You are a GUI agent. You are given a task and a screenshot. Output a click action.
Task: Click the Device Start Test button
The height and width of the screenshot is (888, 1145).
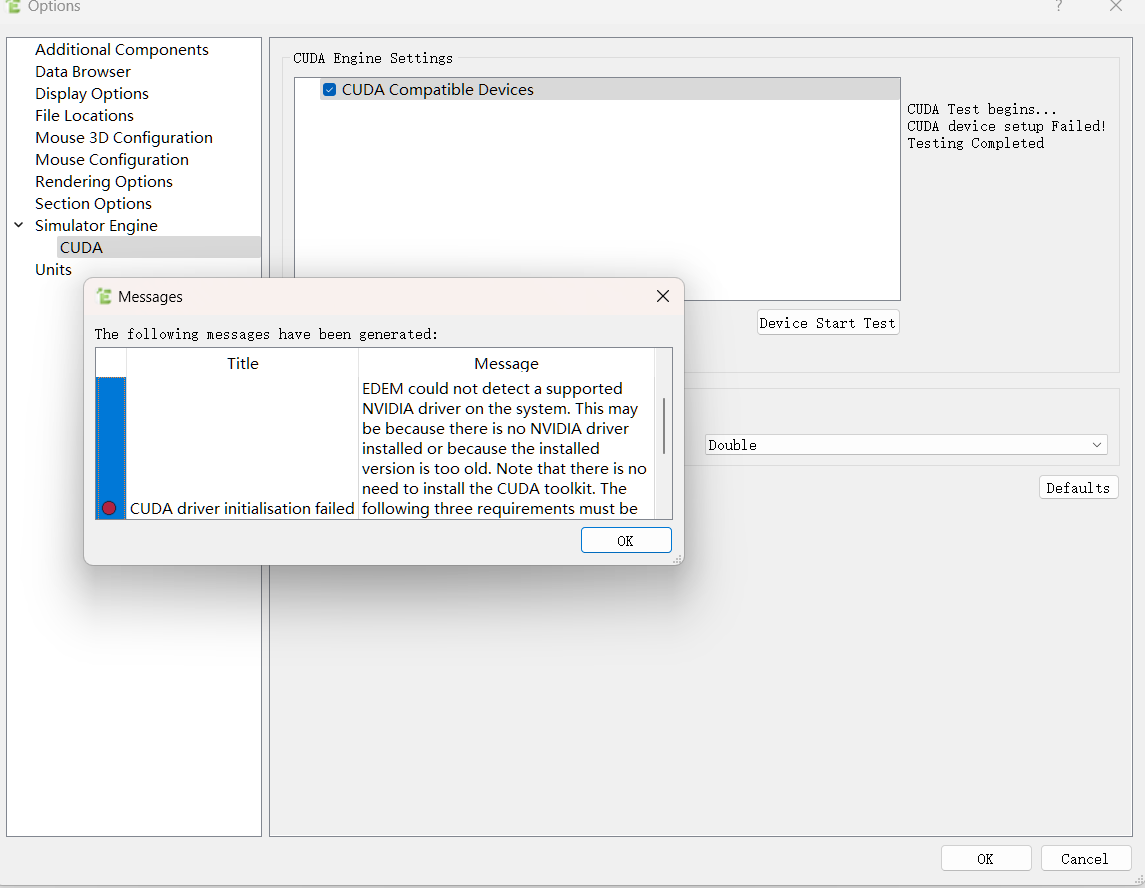pyautogui.click(x=827, y=323)
